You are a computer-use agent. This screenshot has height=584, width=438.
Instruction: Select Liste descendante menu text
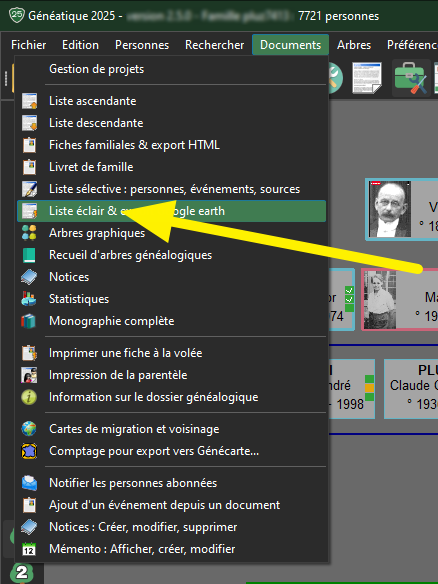point(96,123)
